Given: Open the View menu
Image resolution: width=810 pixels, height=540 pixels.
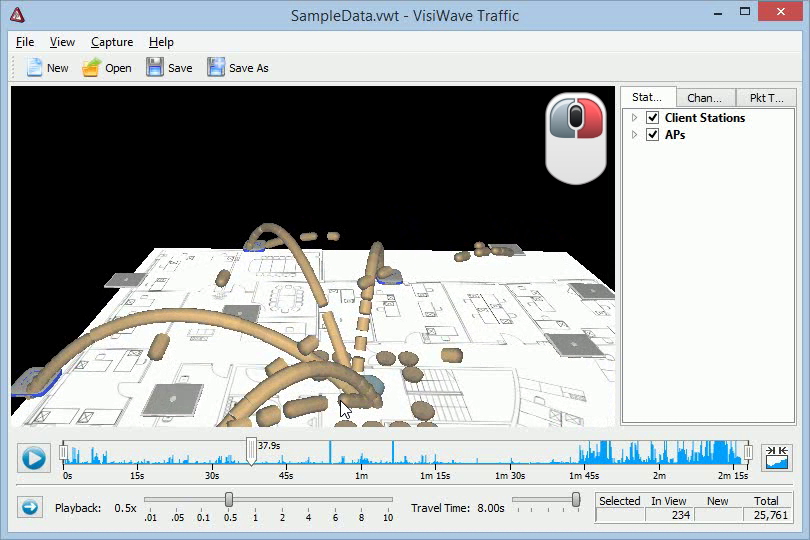Looking at the screenshot, I should (x=63, y=42).
